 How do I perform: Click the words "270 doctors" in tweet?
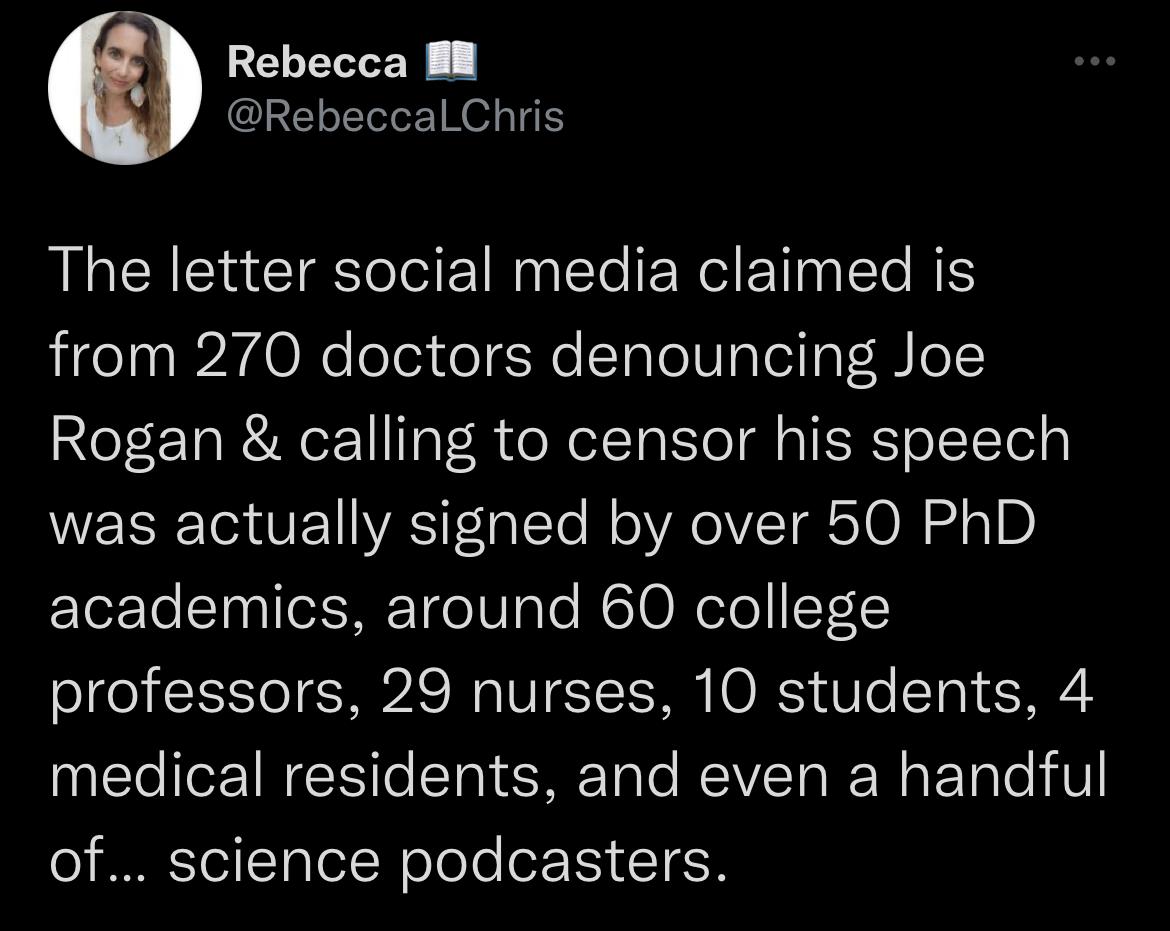tap(364, 355)
